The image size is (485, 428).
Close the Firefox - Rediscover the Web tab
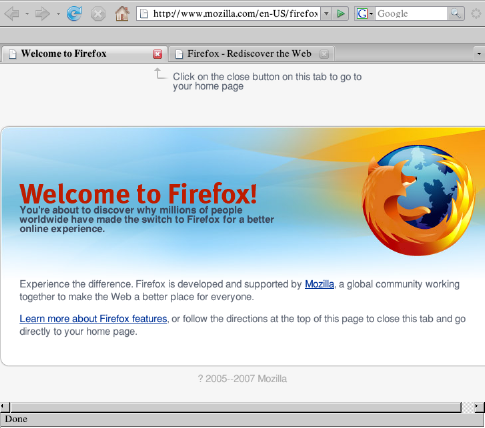(324, 54)
